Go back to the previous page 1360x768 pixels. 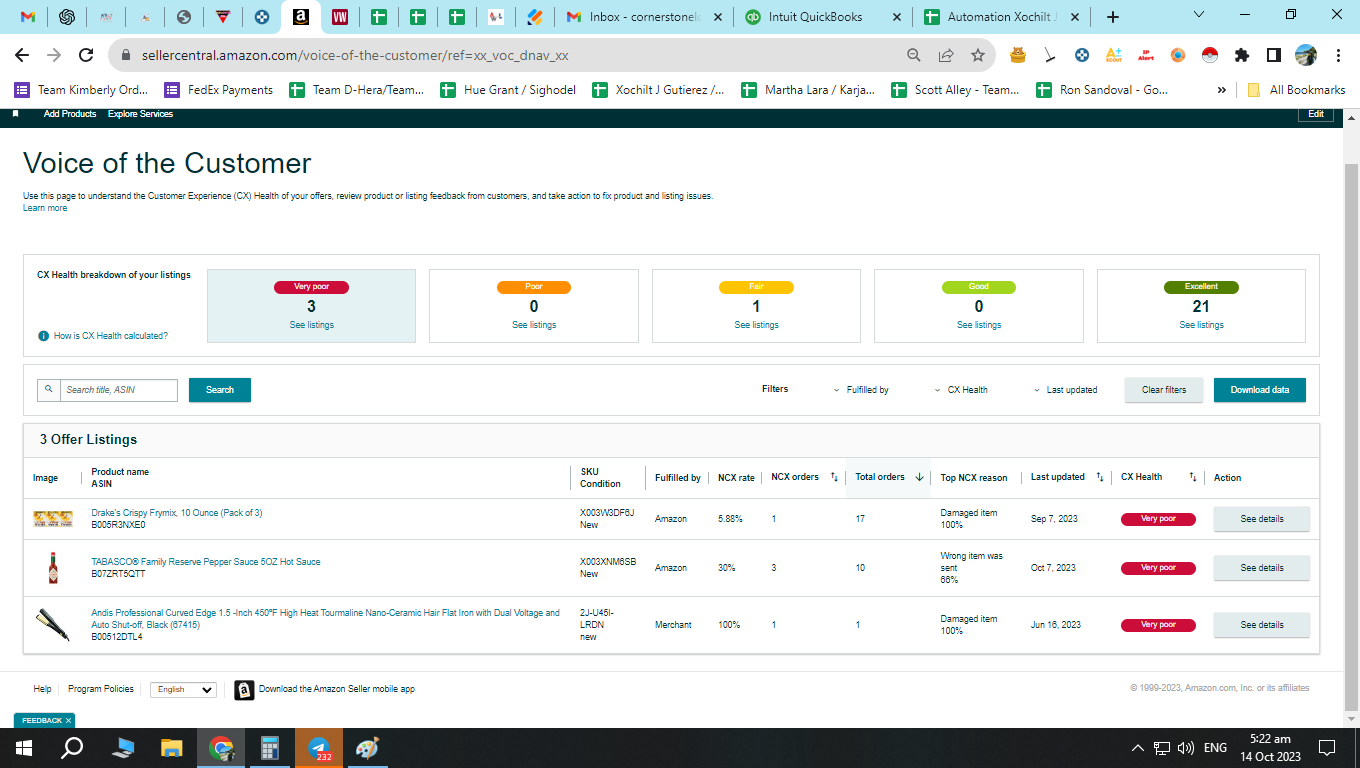22,56
